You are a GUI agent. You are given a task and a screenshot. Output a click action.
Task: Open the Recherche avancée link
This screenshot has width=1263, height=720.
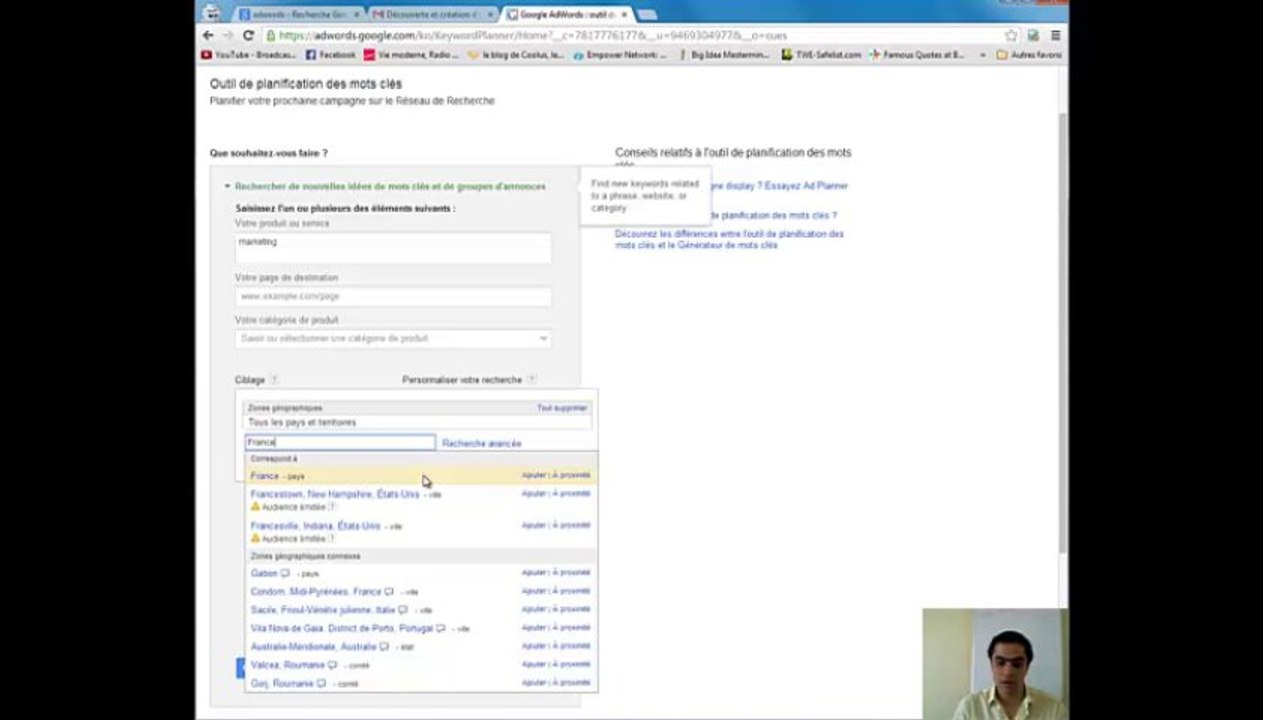pos(481,443)
